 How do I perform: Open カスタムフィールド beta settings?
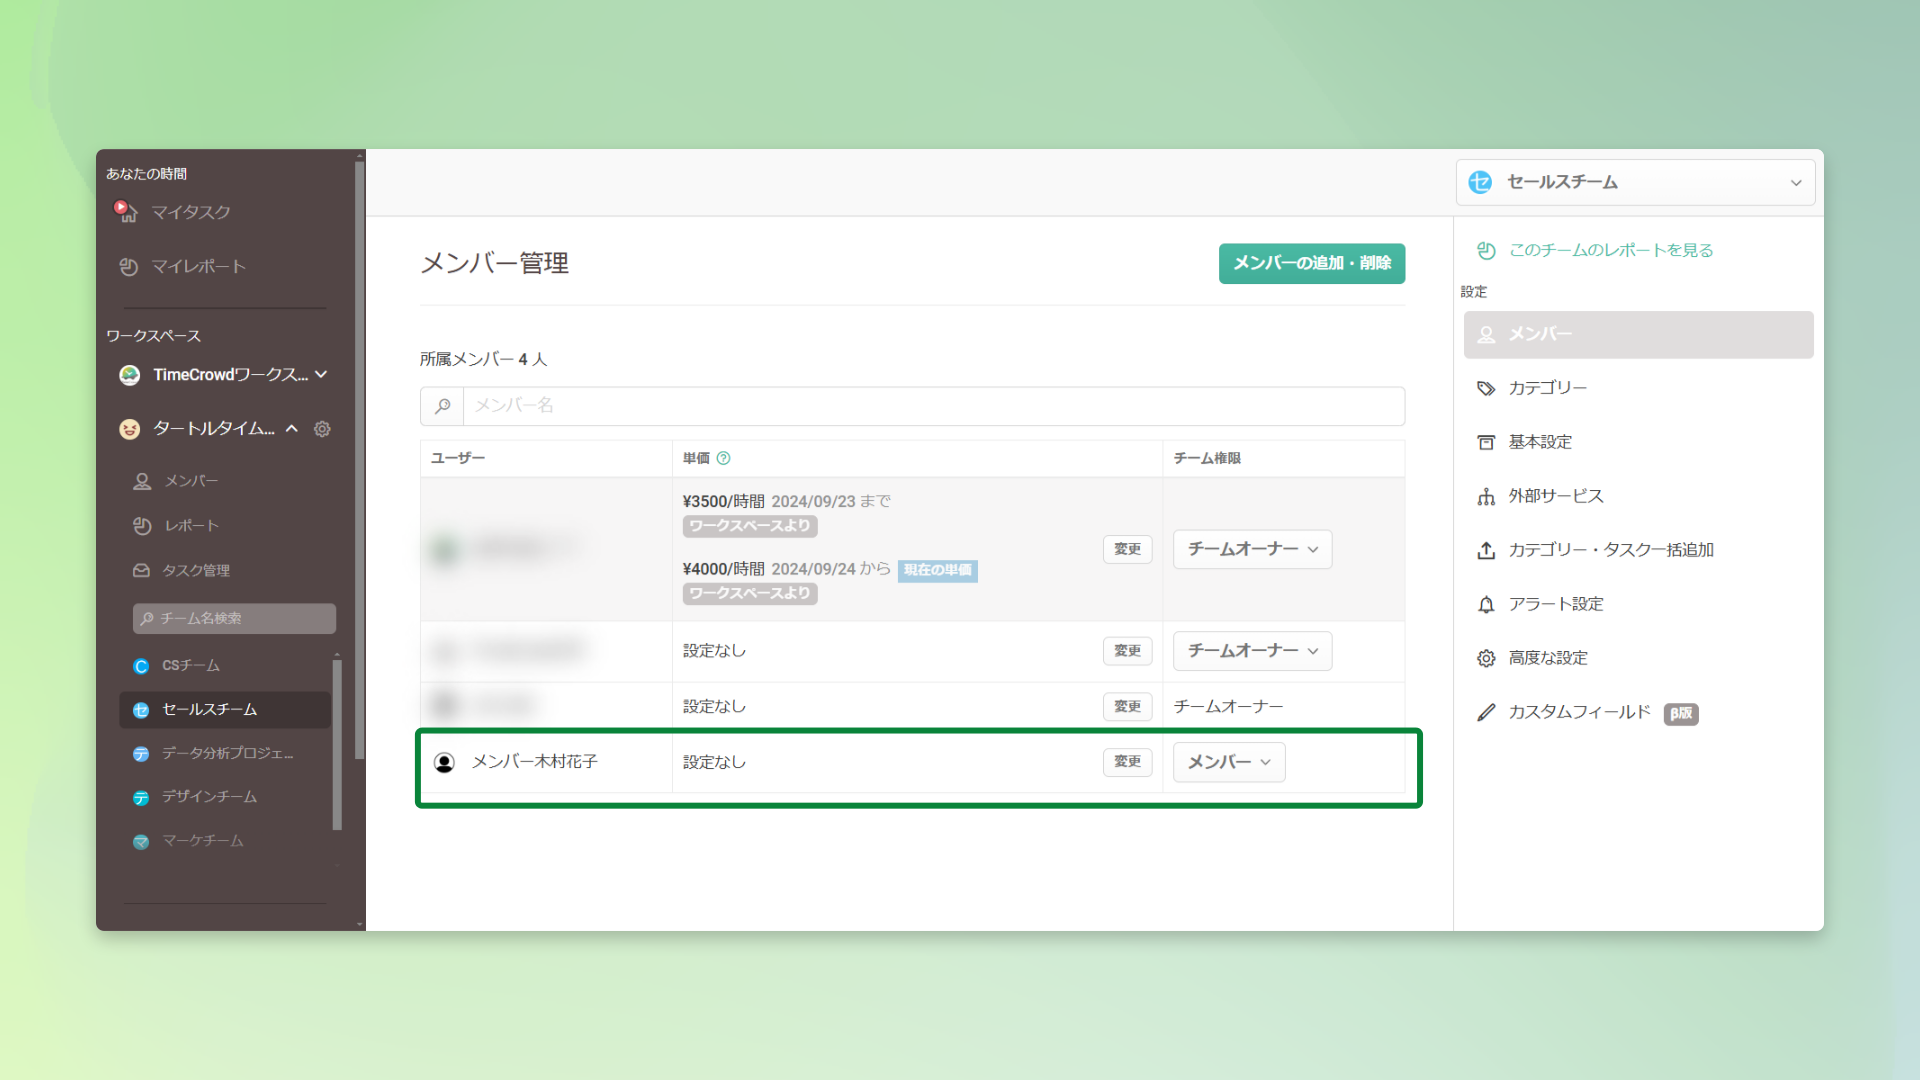(1579, 712)
